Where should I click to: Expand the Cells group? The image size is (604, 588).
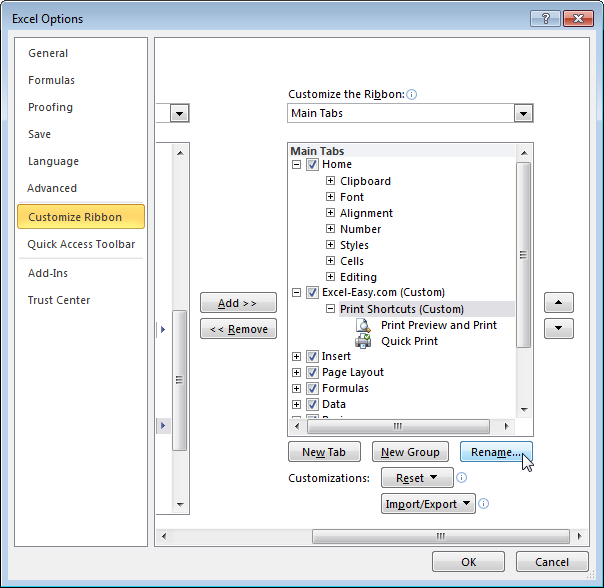[x=330, y=261]
